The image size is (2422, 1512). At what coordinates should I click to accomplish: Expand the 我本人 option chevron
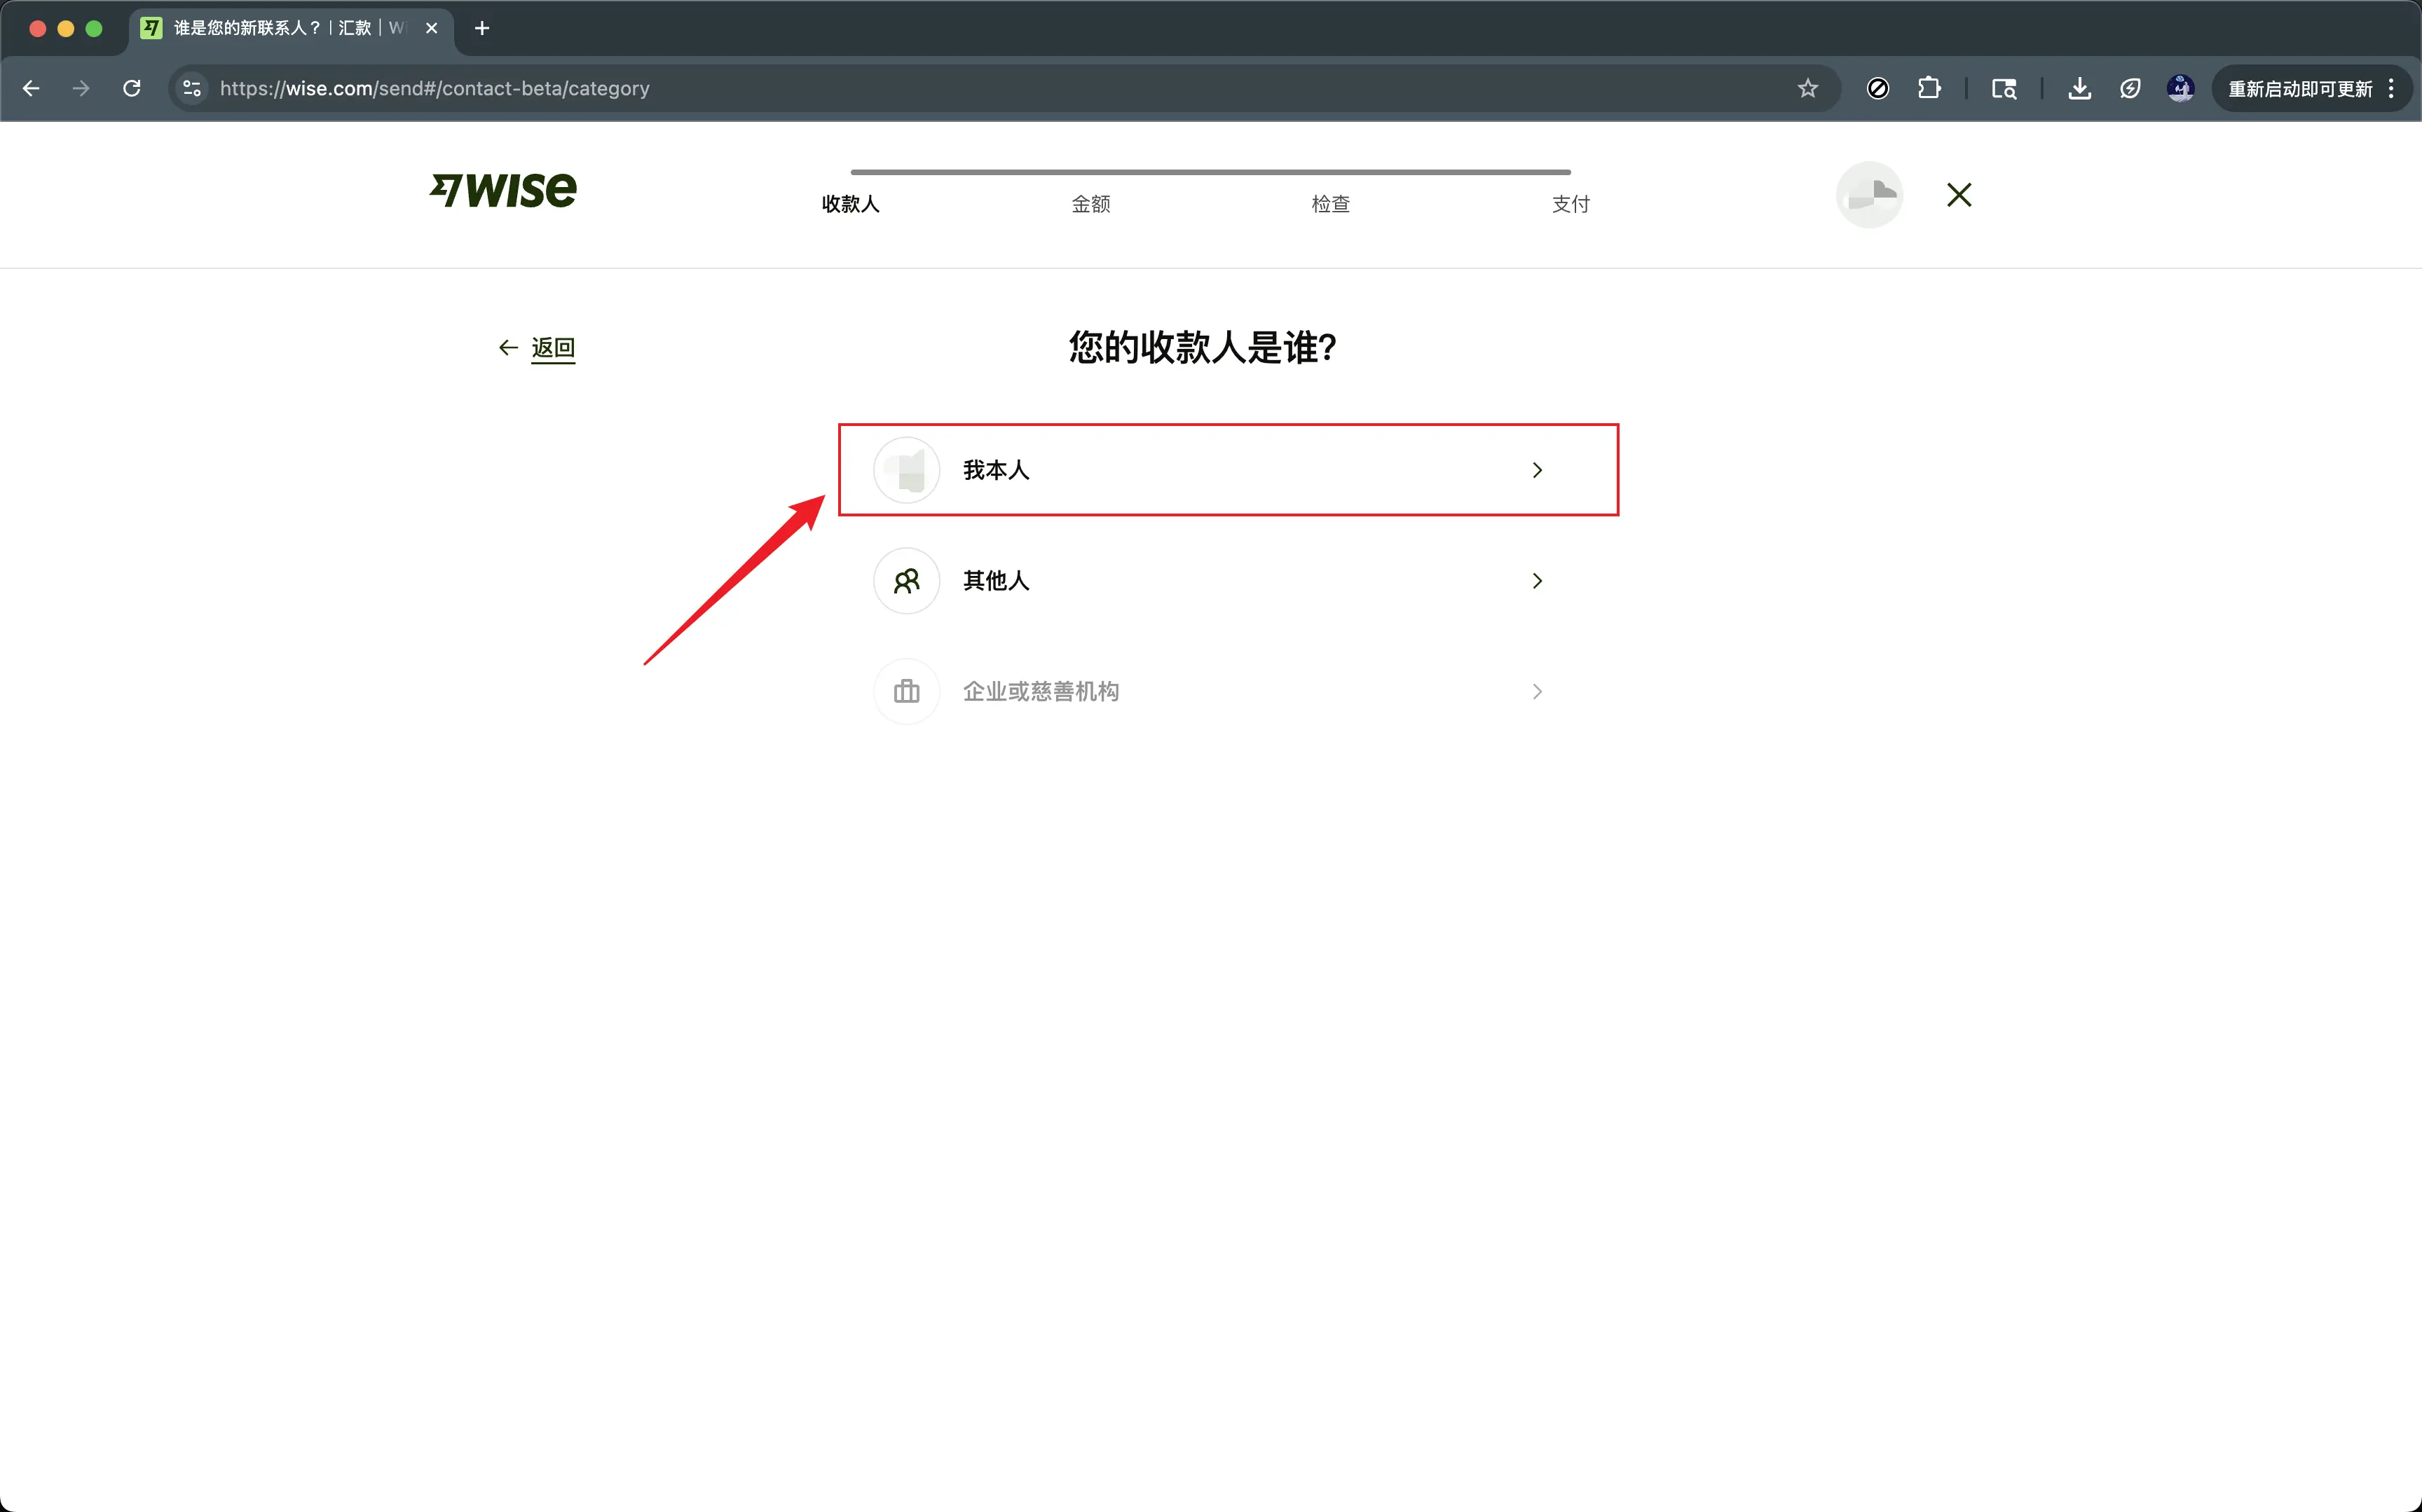(1537, 470)
